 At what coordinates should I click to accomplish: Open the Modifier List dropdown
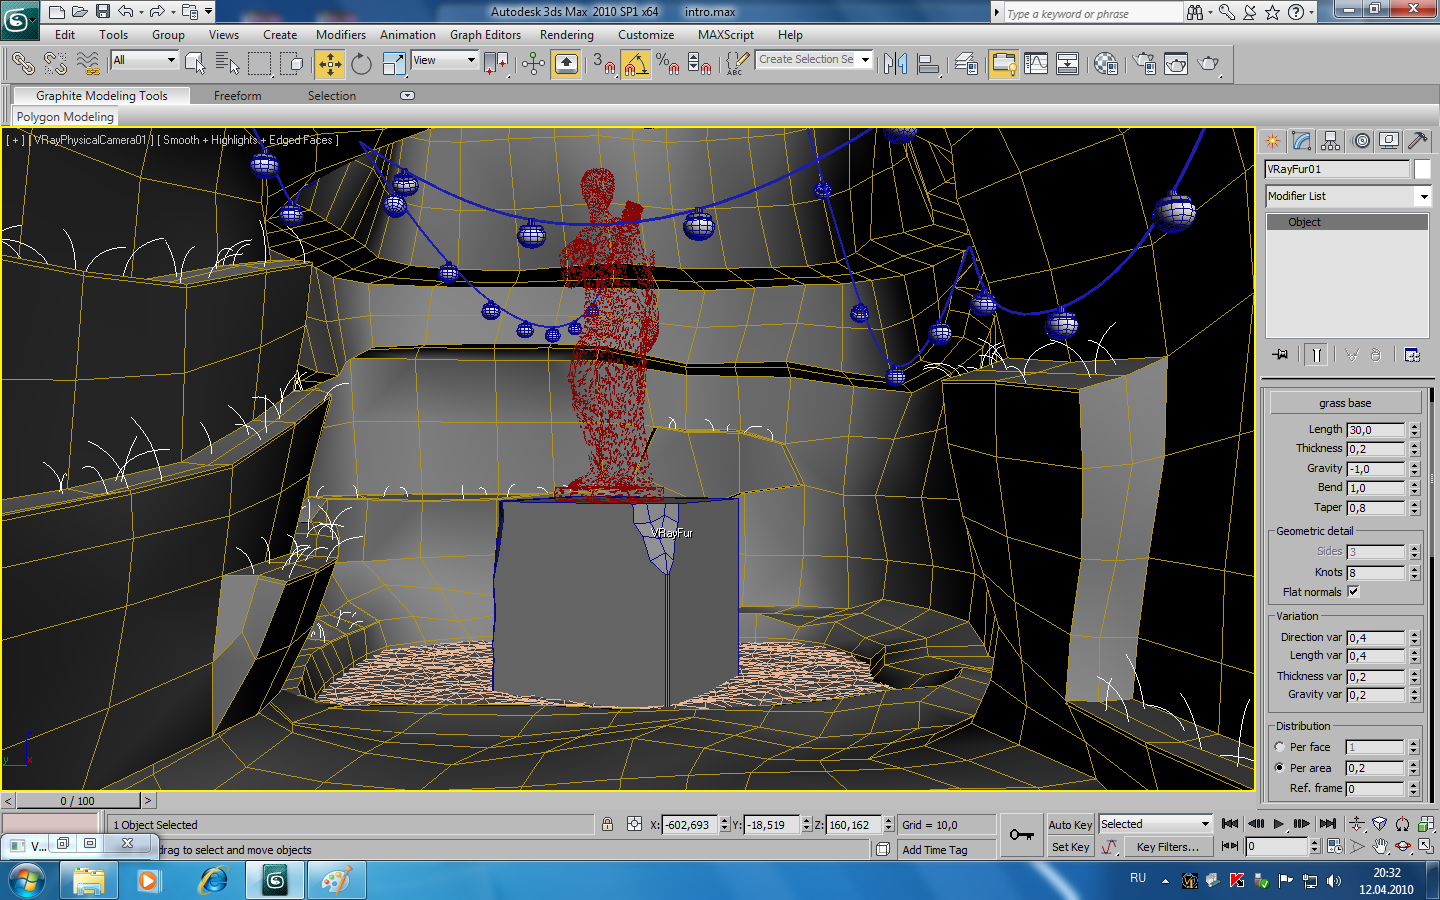(x=1424, y=196)
